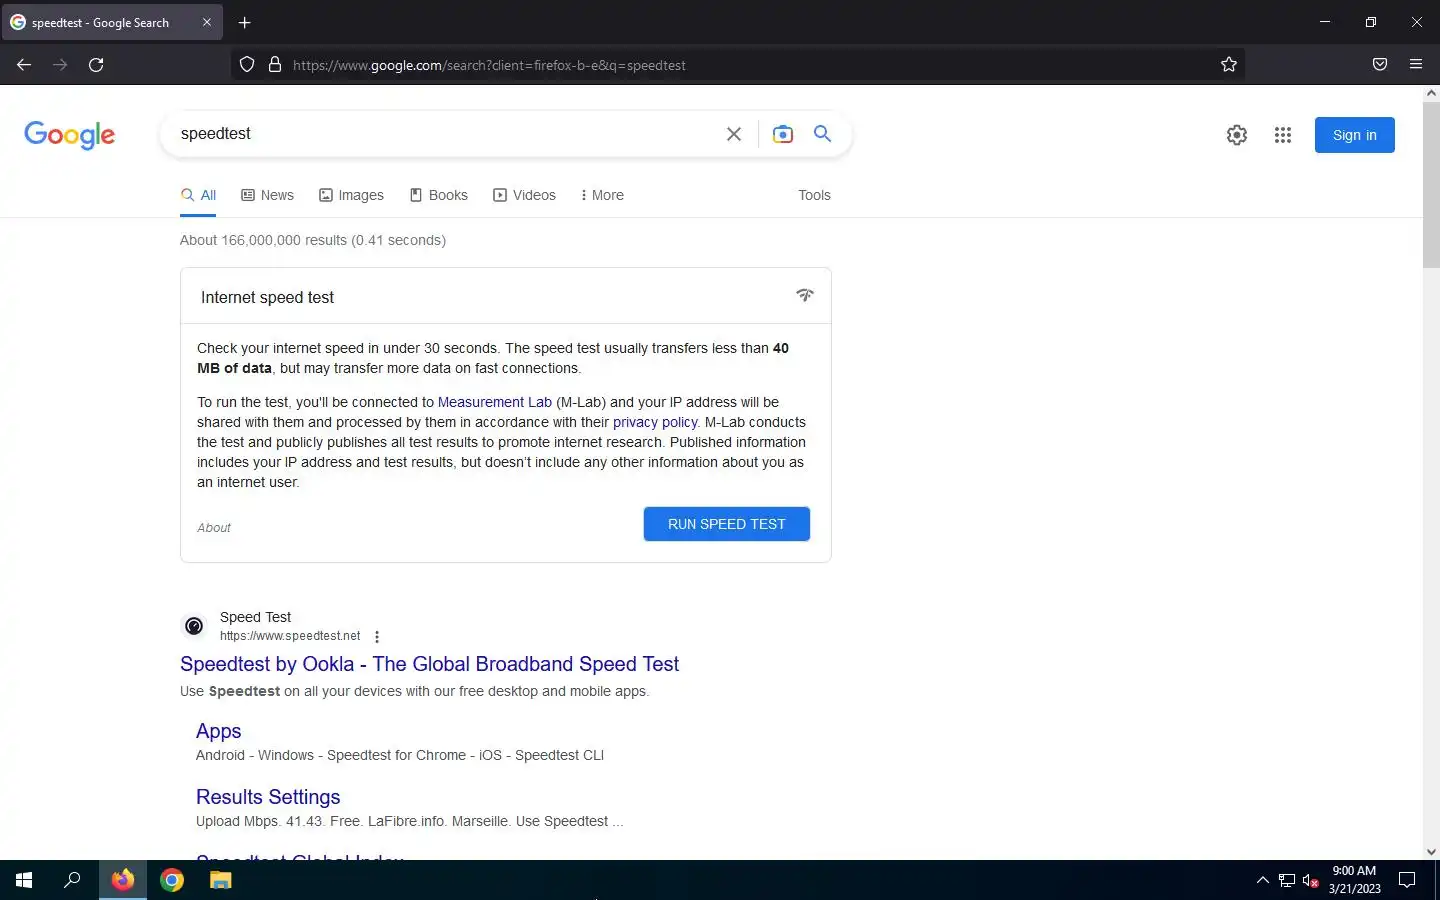The height and width of the screenshot is (900, 1440).
Task: Click the scrollbar up arrow
Action: 1431,93
